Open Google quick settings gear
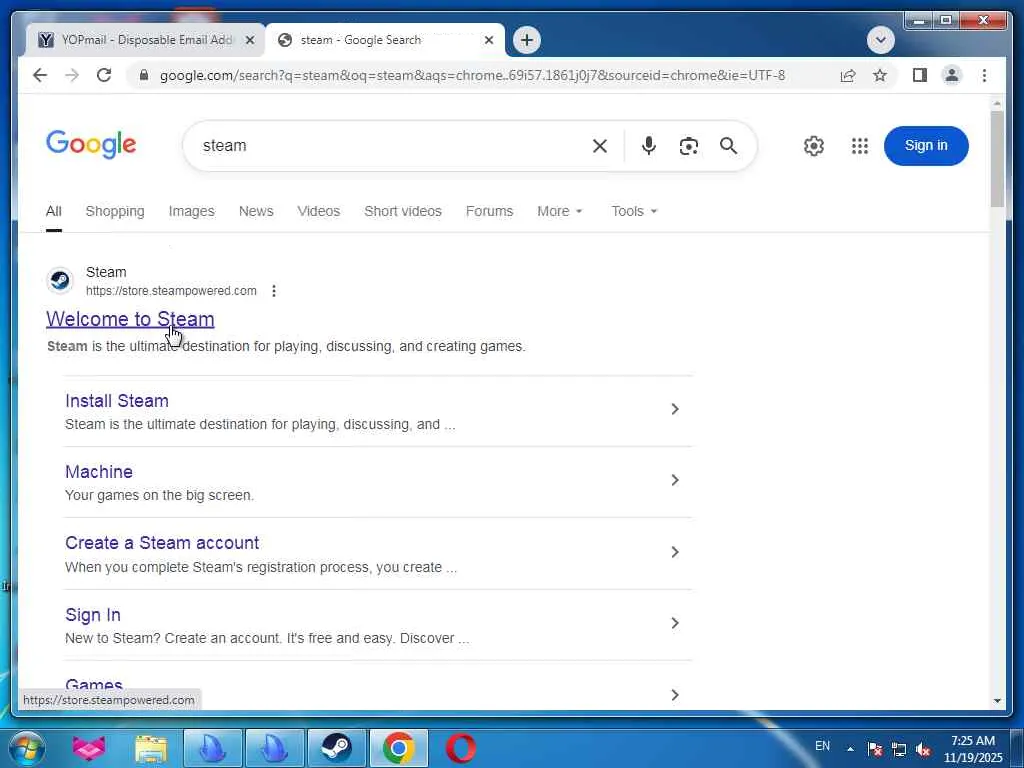The height and width of the screenshot is (768, 1024). [x=814, y=146]
